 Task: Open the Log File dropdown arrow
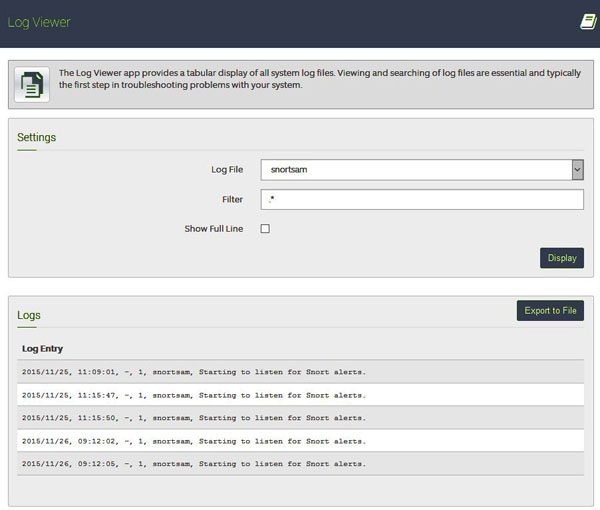pos(577,169)
